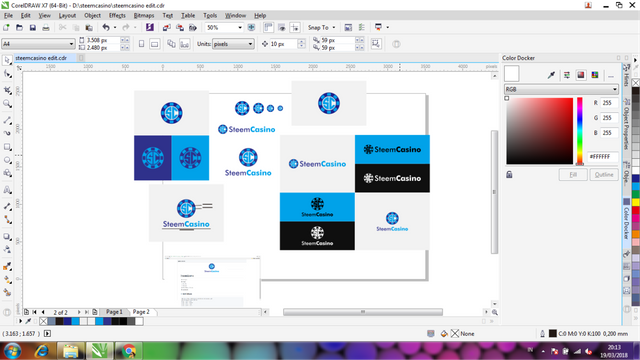Click the Outline button in Color Docker
Screen dimensions: 640x360
(x=604, y=174)
